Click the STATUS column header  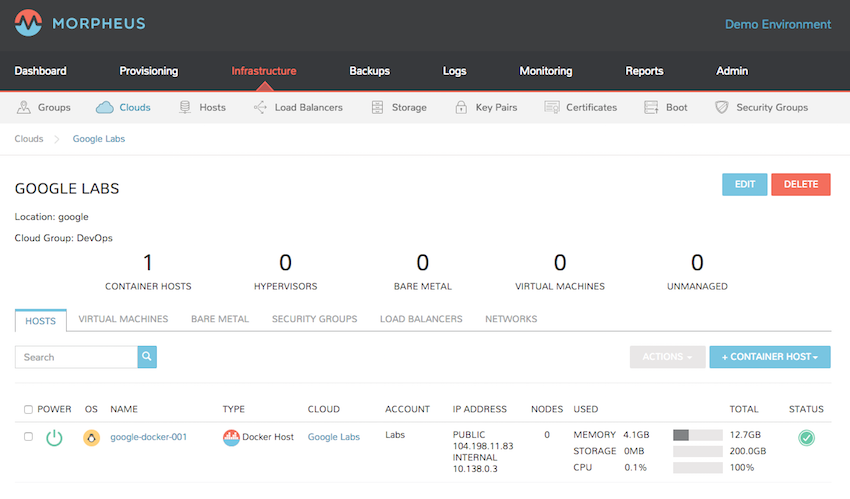806,409
